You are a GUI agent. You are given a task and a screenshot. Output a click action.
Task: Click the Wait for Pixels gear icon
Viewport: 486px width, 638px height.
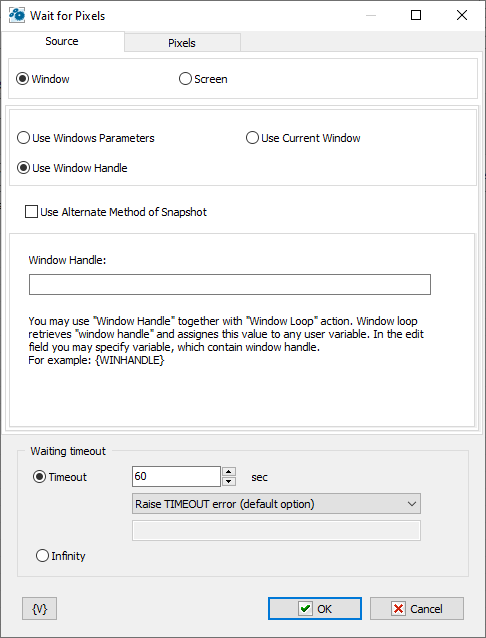17,15
